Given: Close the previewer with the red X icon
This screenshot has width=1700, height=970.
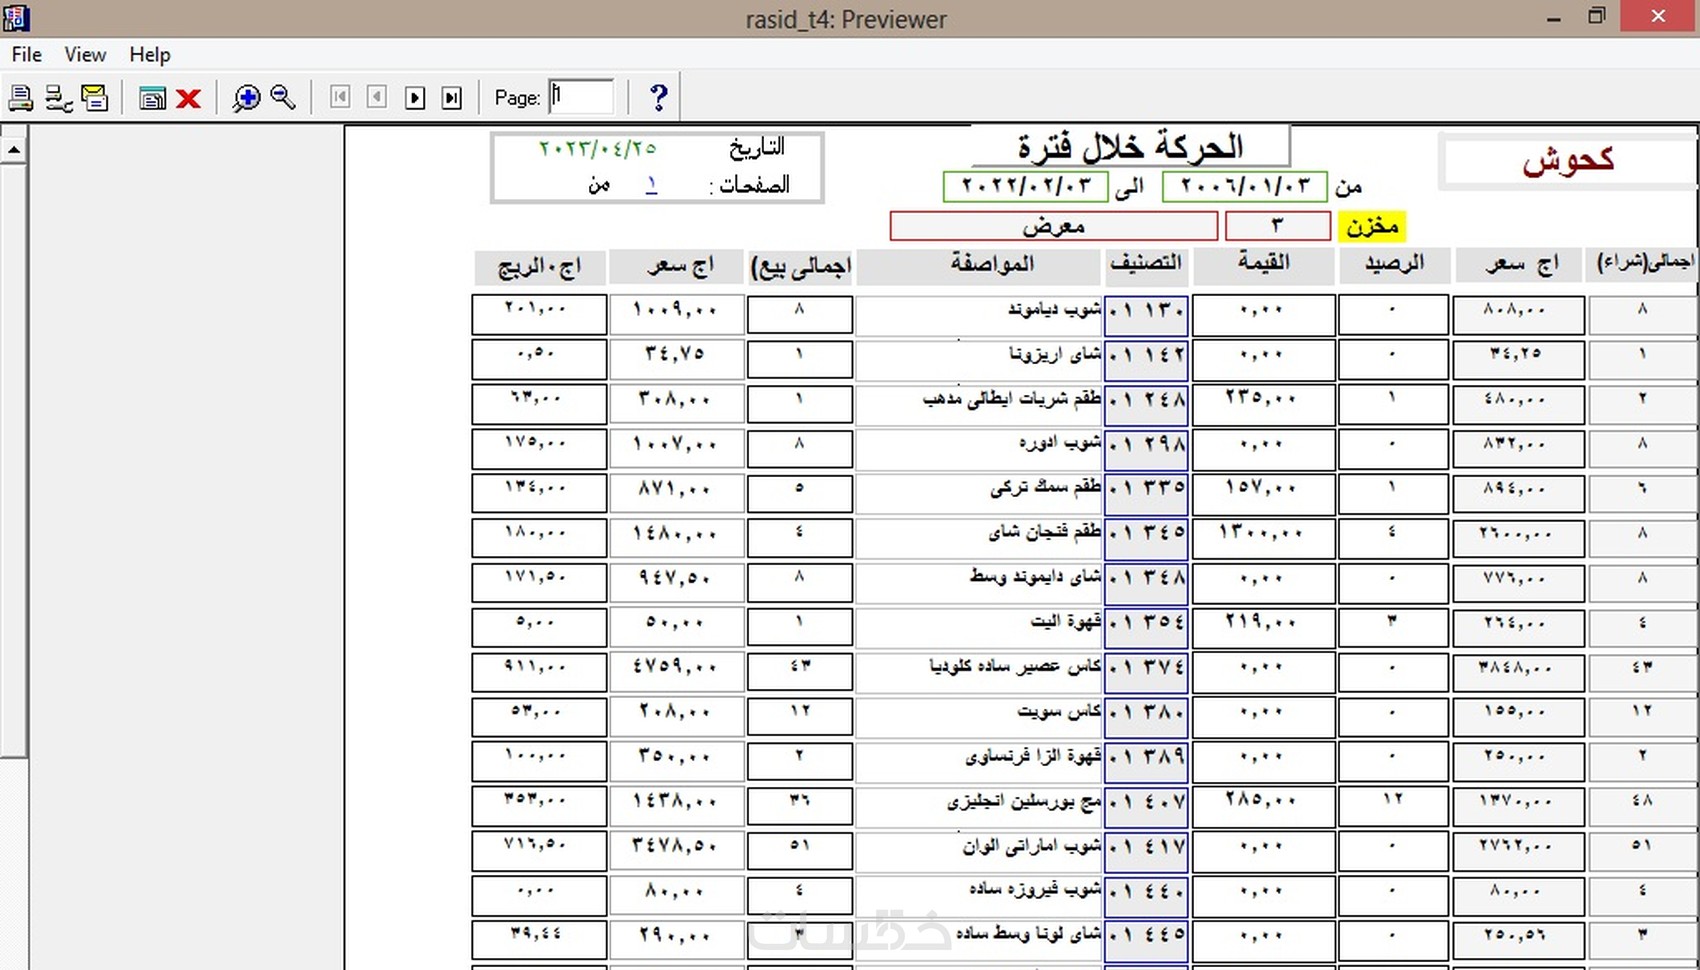Looking at the screenshot, I should pos(188,97).
